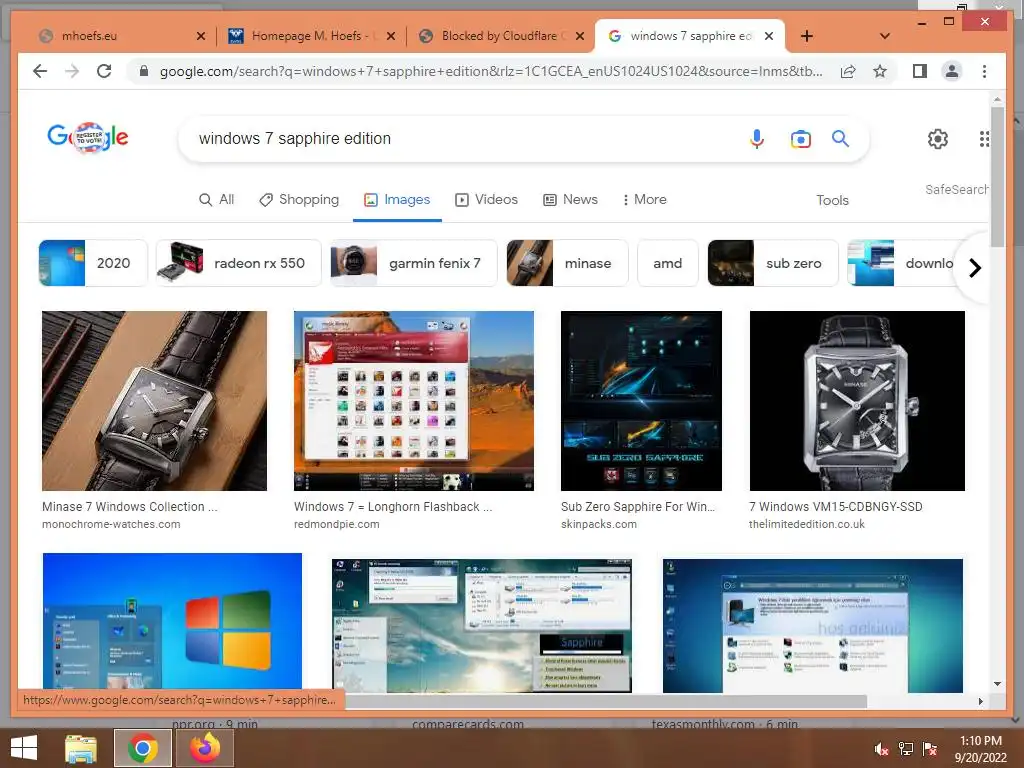Close the Homepage M. Hoefs tab
The width and height of the screenshot is (1024, 768).
(391, 36)
